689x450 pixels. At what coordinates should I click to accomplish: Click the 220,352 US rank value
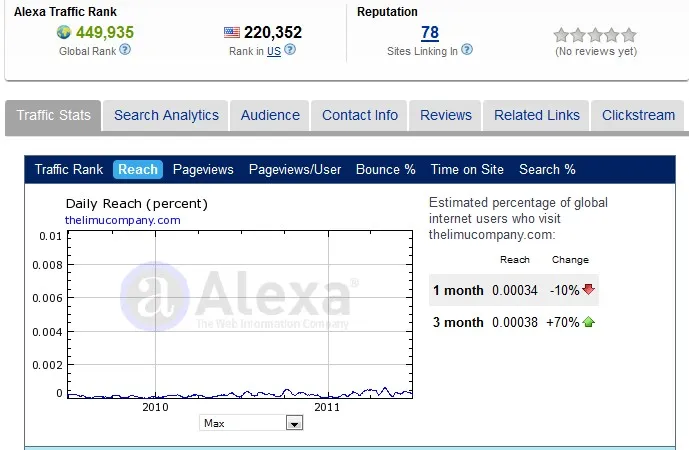[x=273, y=32]
